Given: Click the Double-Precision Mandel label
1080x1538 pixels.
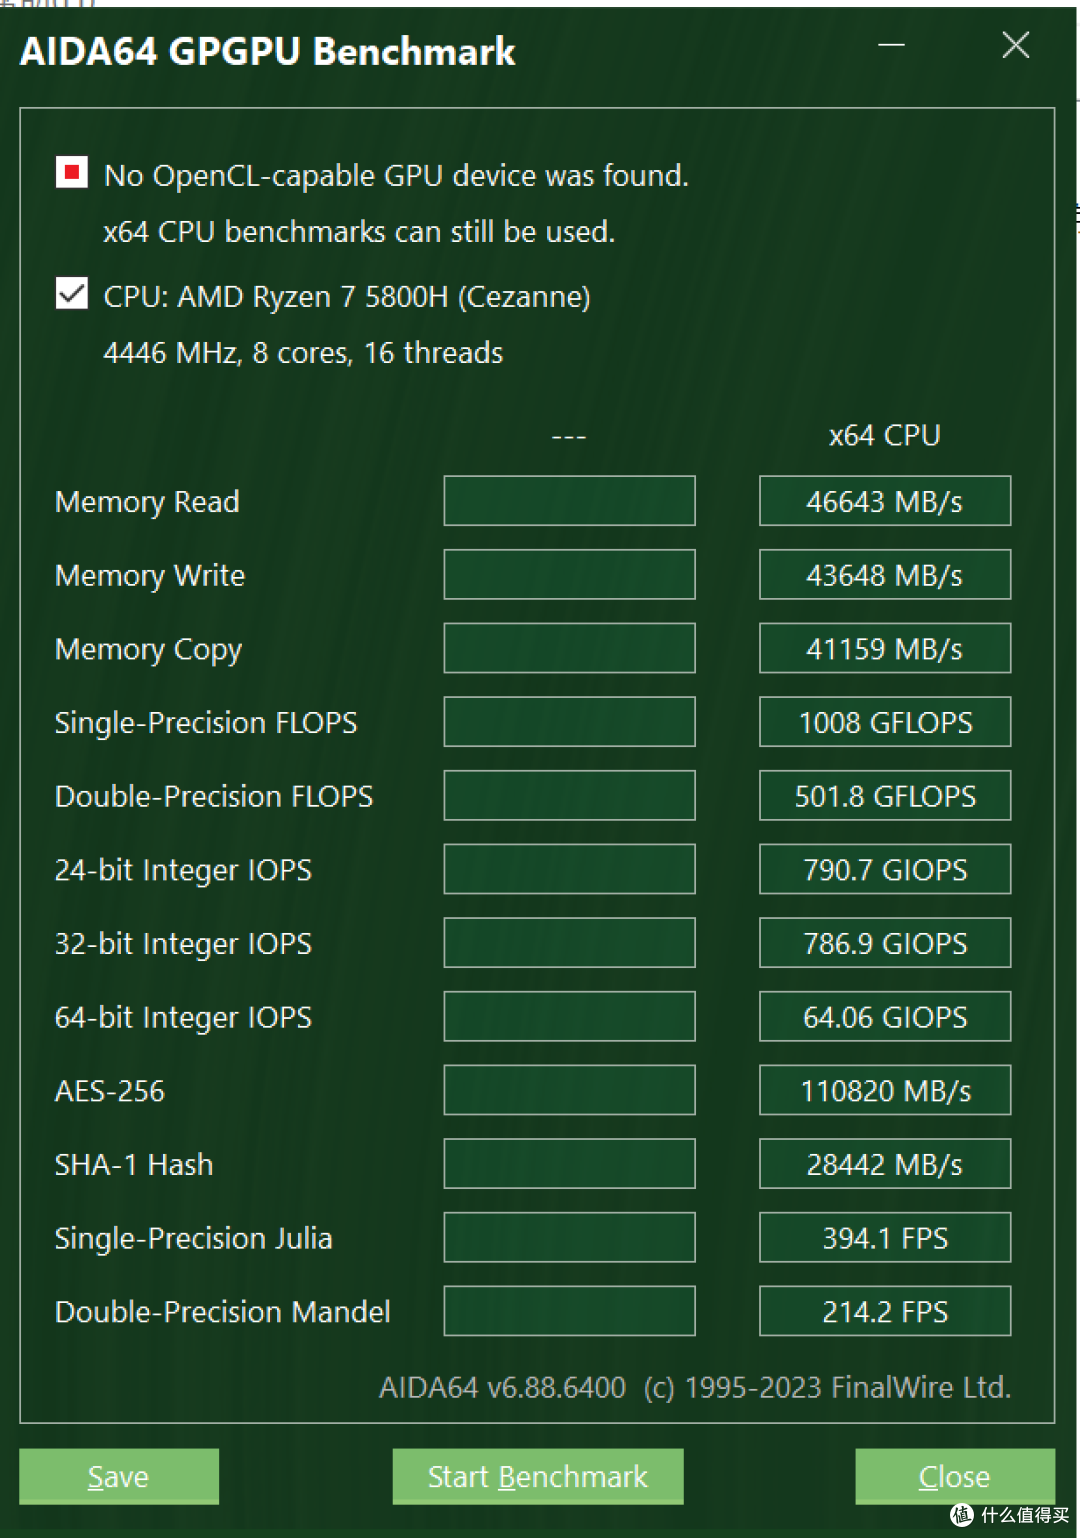Looking at the screenshot, I should (x=223, y=1312).
